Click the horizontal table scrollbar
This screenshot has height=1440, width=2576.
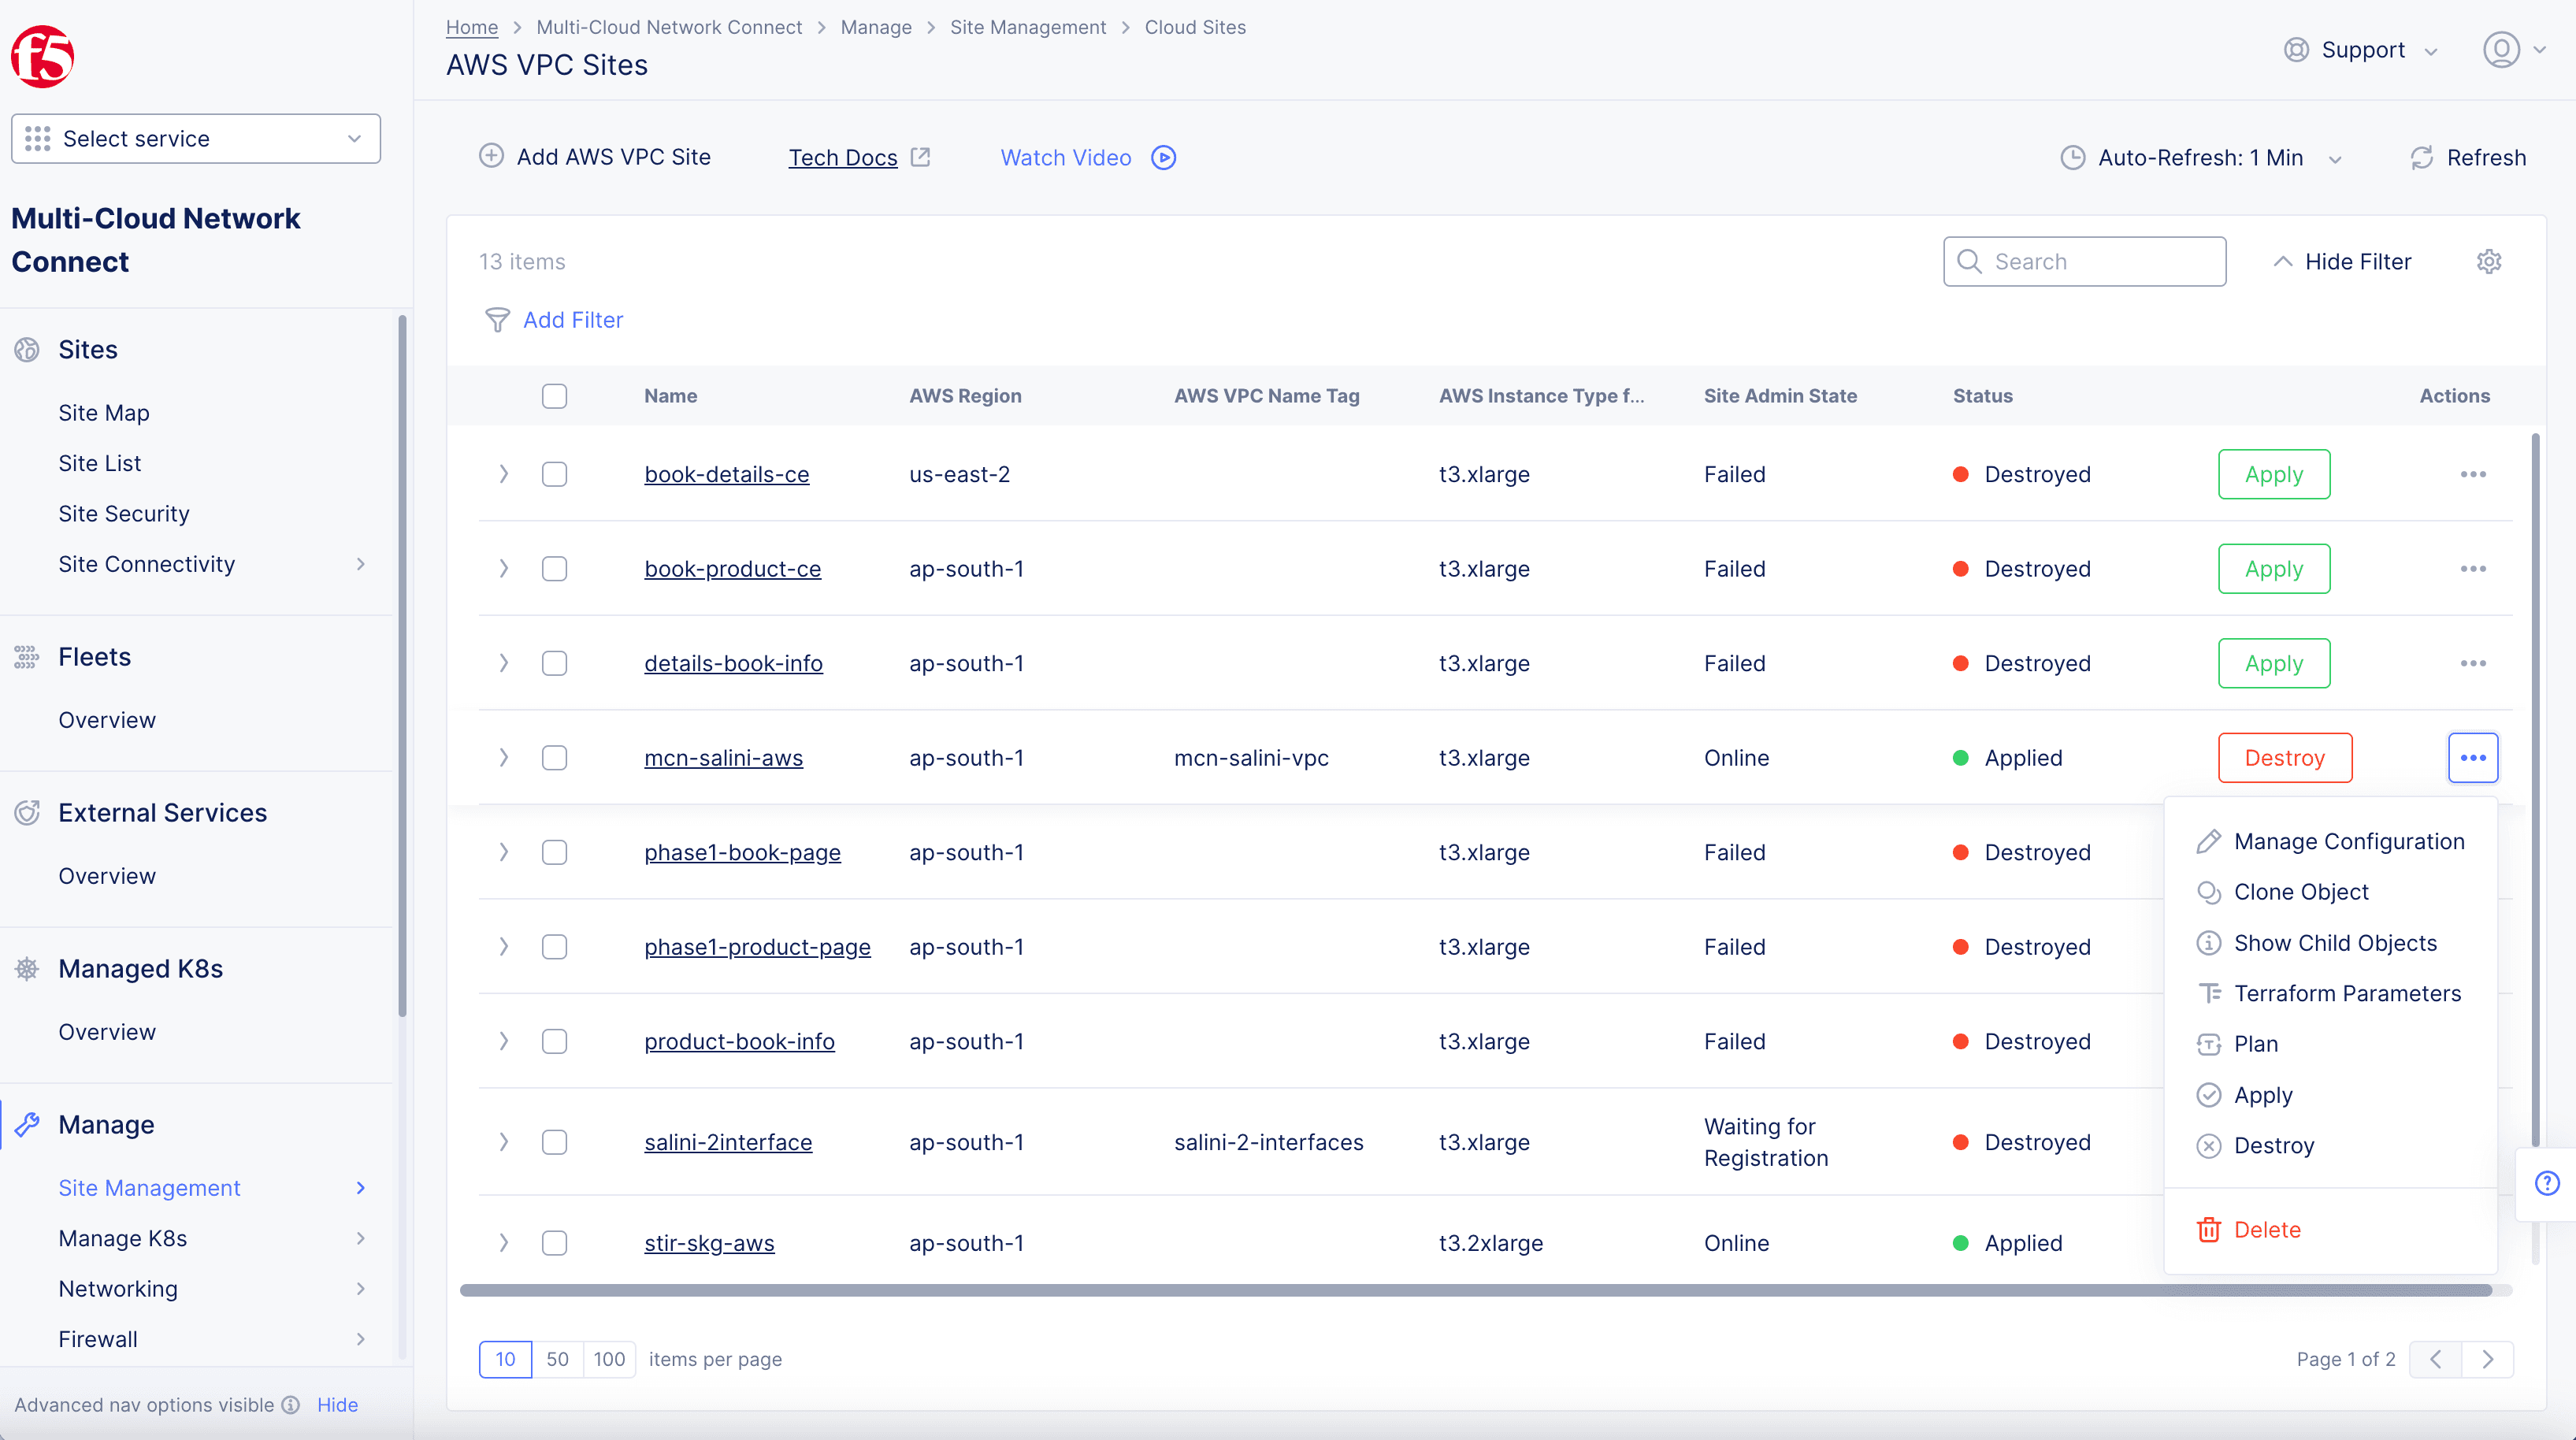tap(1475, 1291)
